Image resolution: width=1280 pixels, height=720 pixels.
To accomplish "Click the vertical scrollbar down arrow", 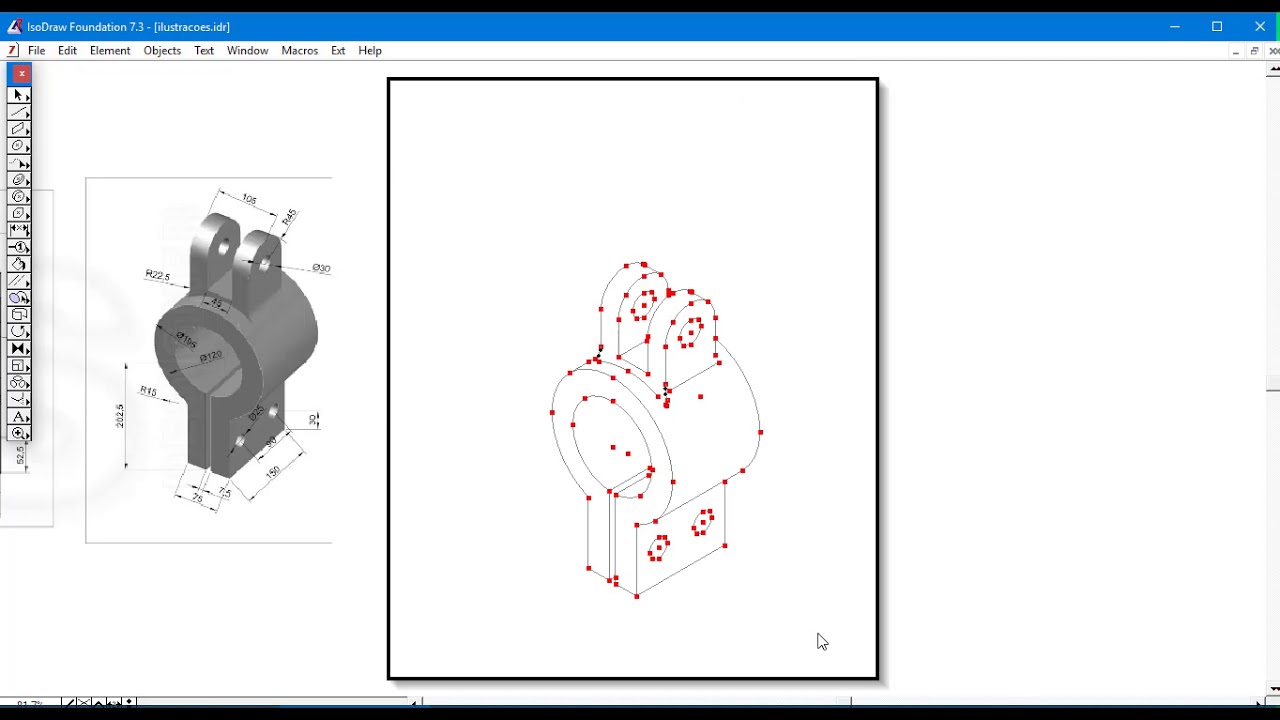I will click(x=1272, y=688).
